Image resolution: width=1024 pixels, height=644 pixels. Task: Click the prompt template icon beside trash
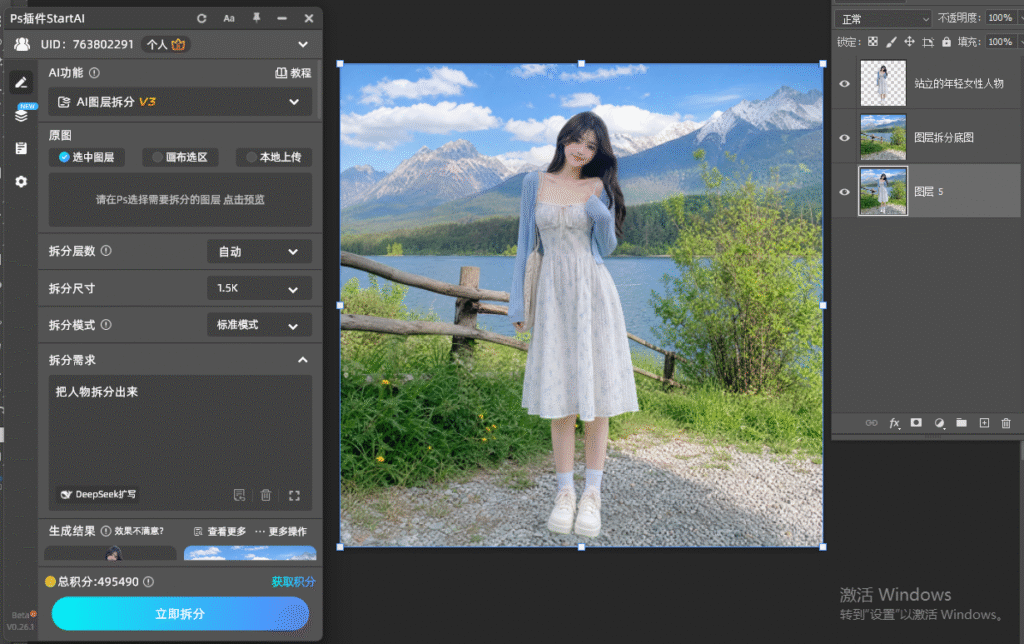240,495
